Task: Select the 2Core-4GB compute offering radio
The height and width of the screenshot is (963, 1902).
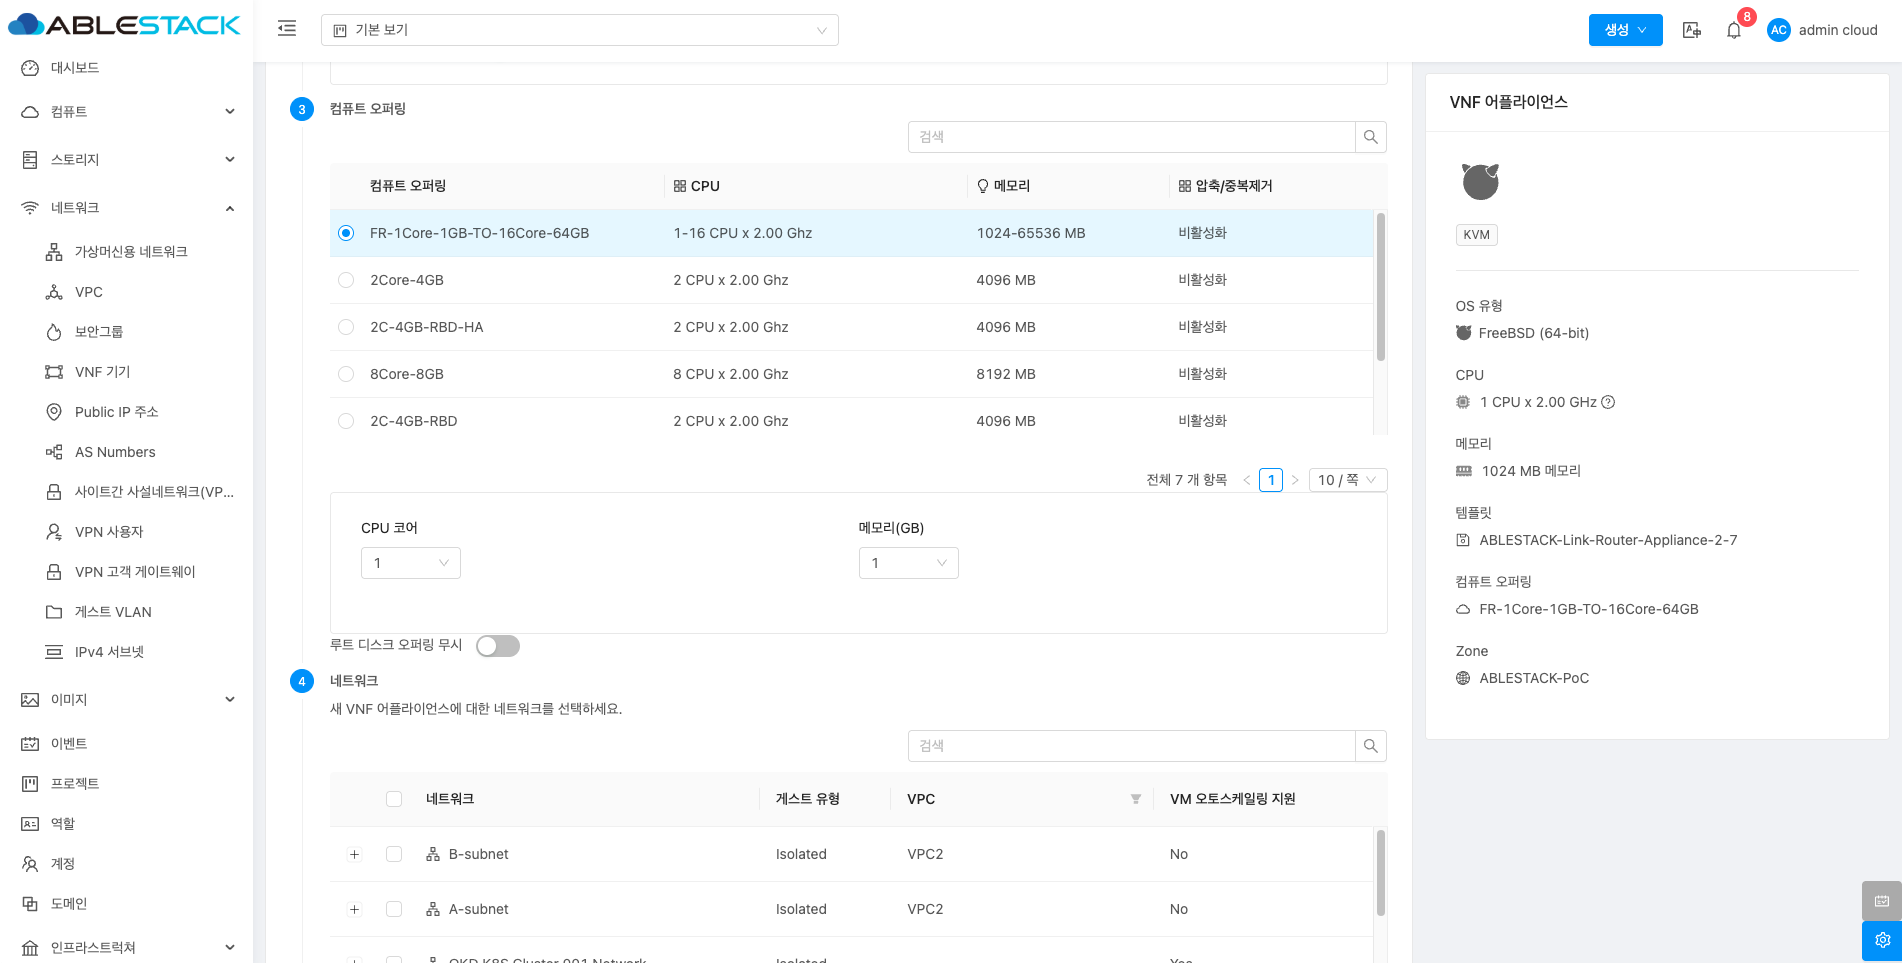Action: (x=346, y=280)
